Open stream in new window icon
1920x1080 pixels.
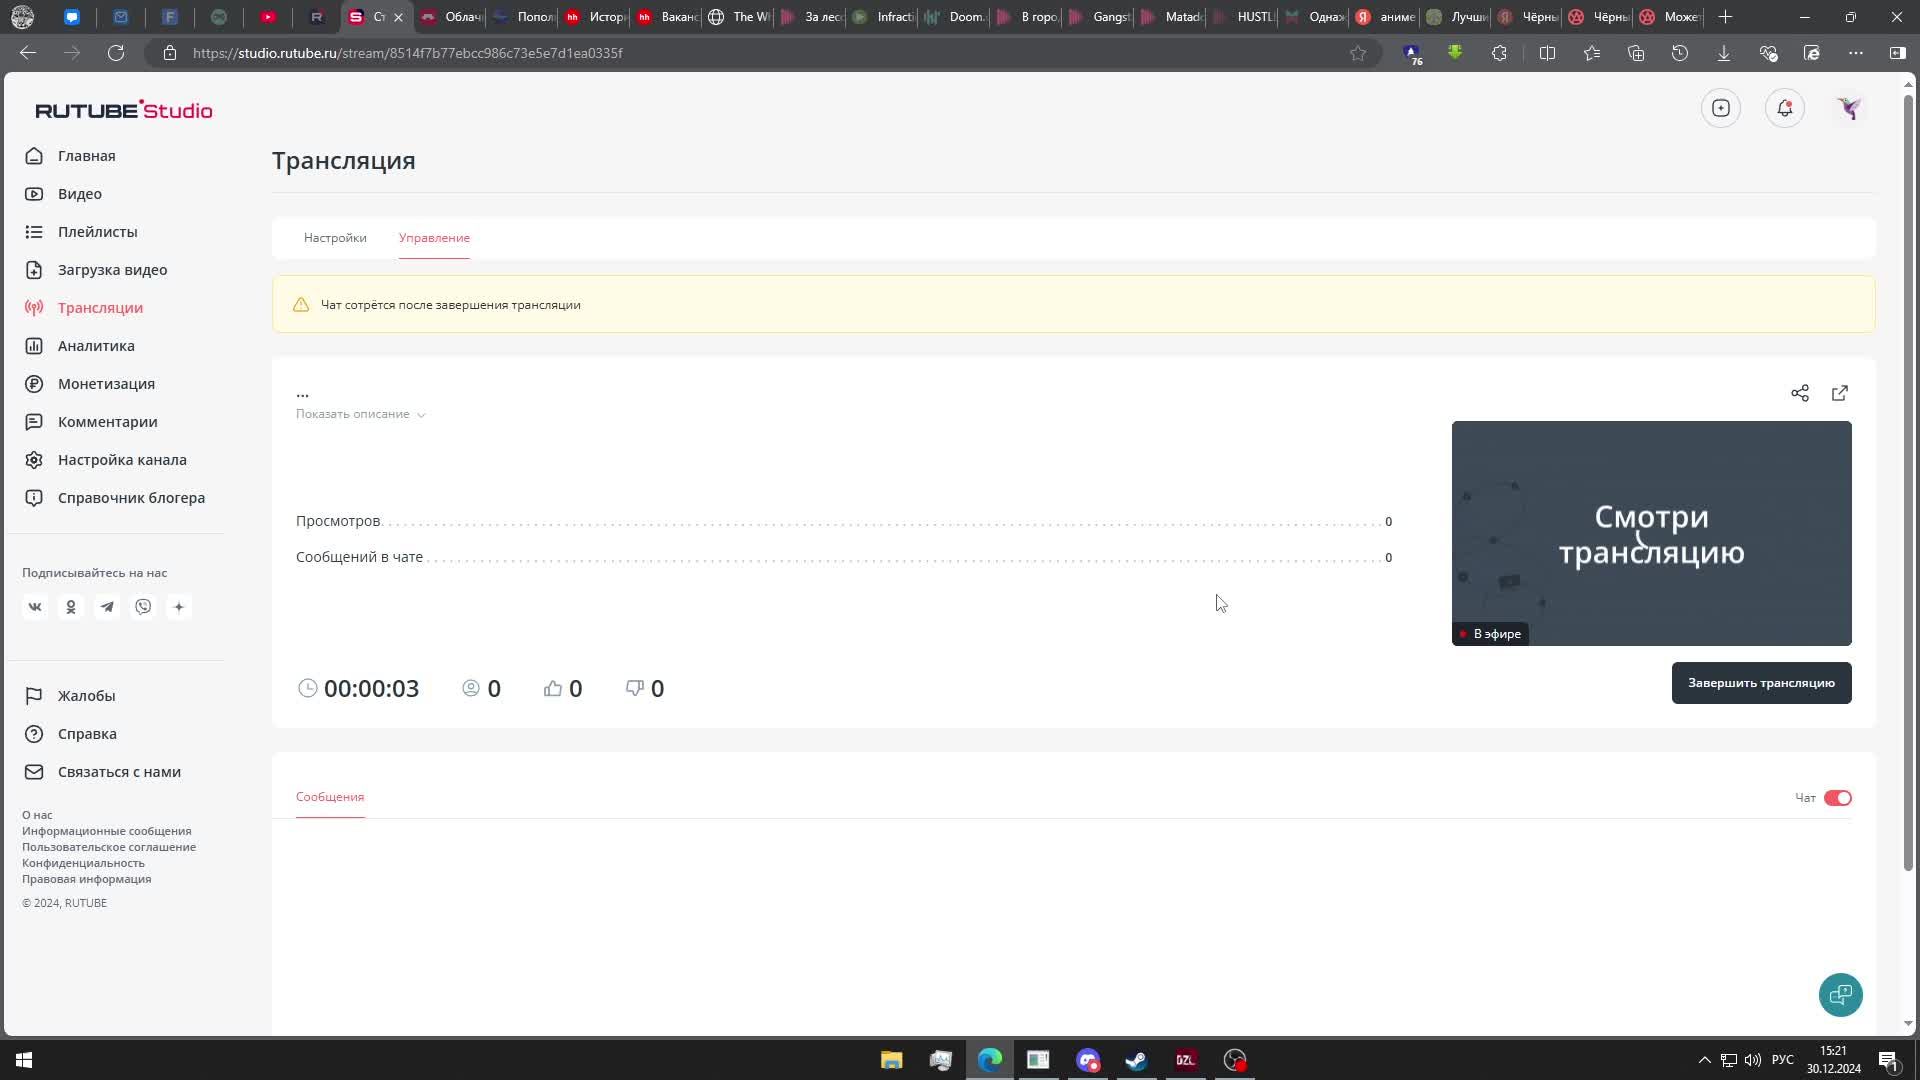point(1840,393)
